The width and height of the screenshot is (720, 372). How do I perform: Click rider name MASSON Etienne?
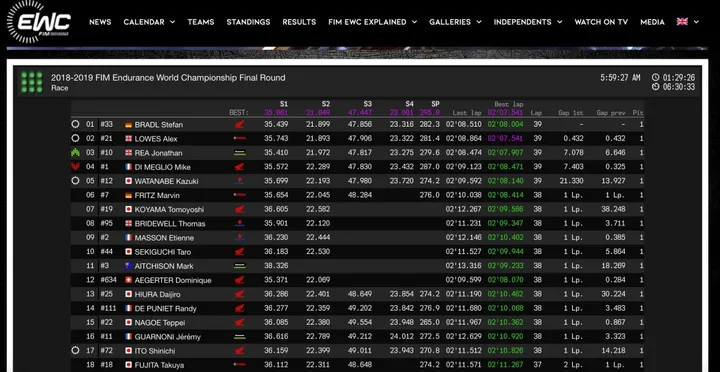(x=164, y=238)
